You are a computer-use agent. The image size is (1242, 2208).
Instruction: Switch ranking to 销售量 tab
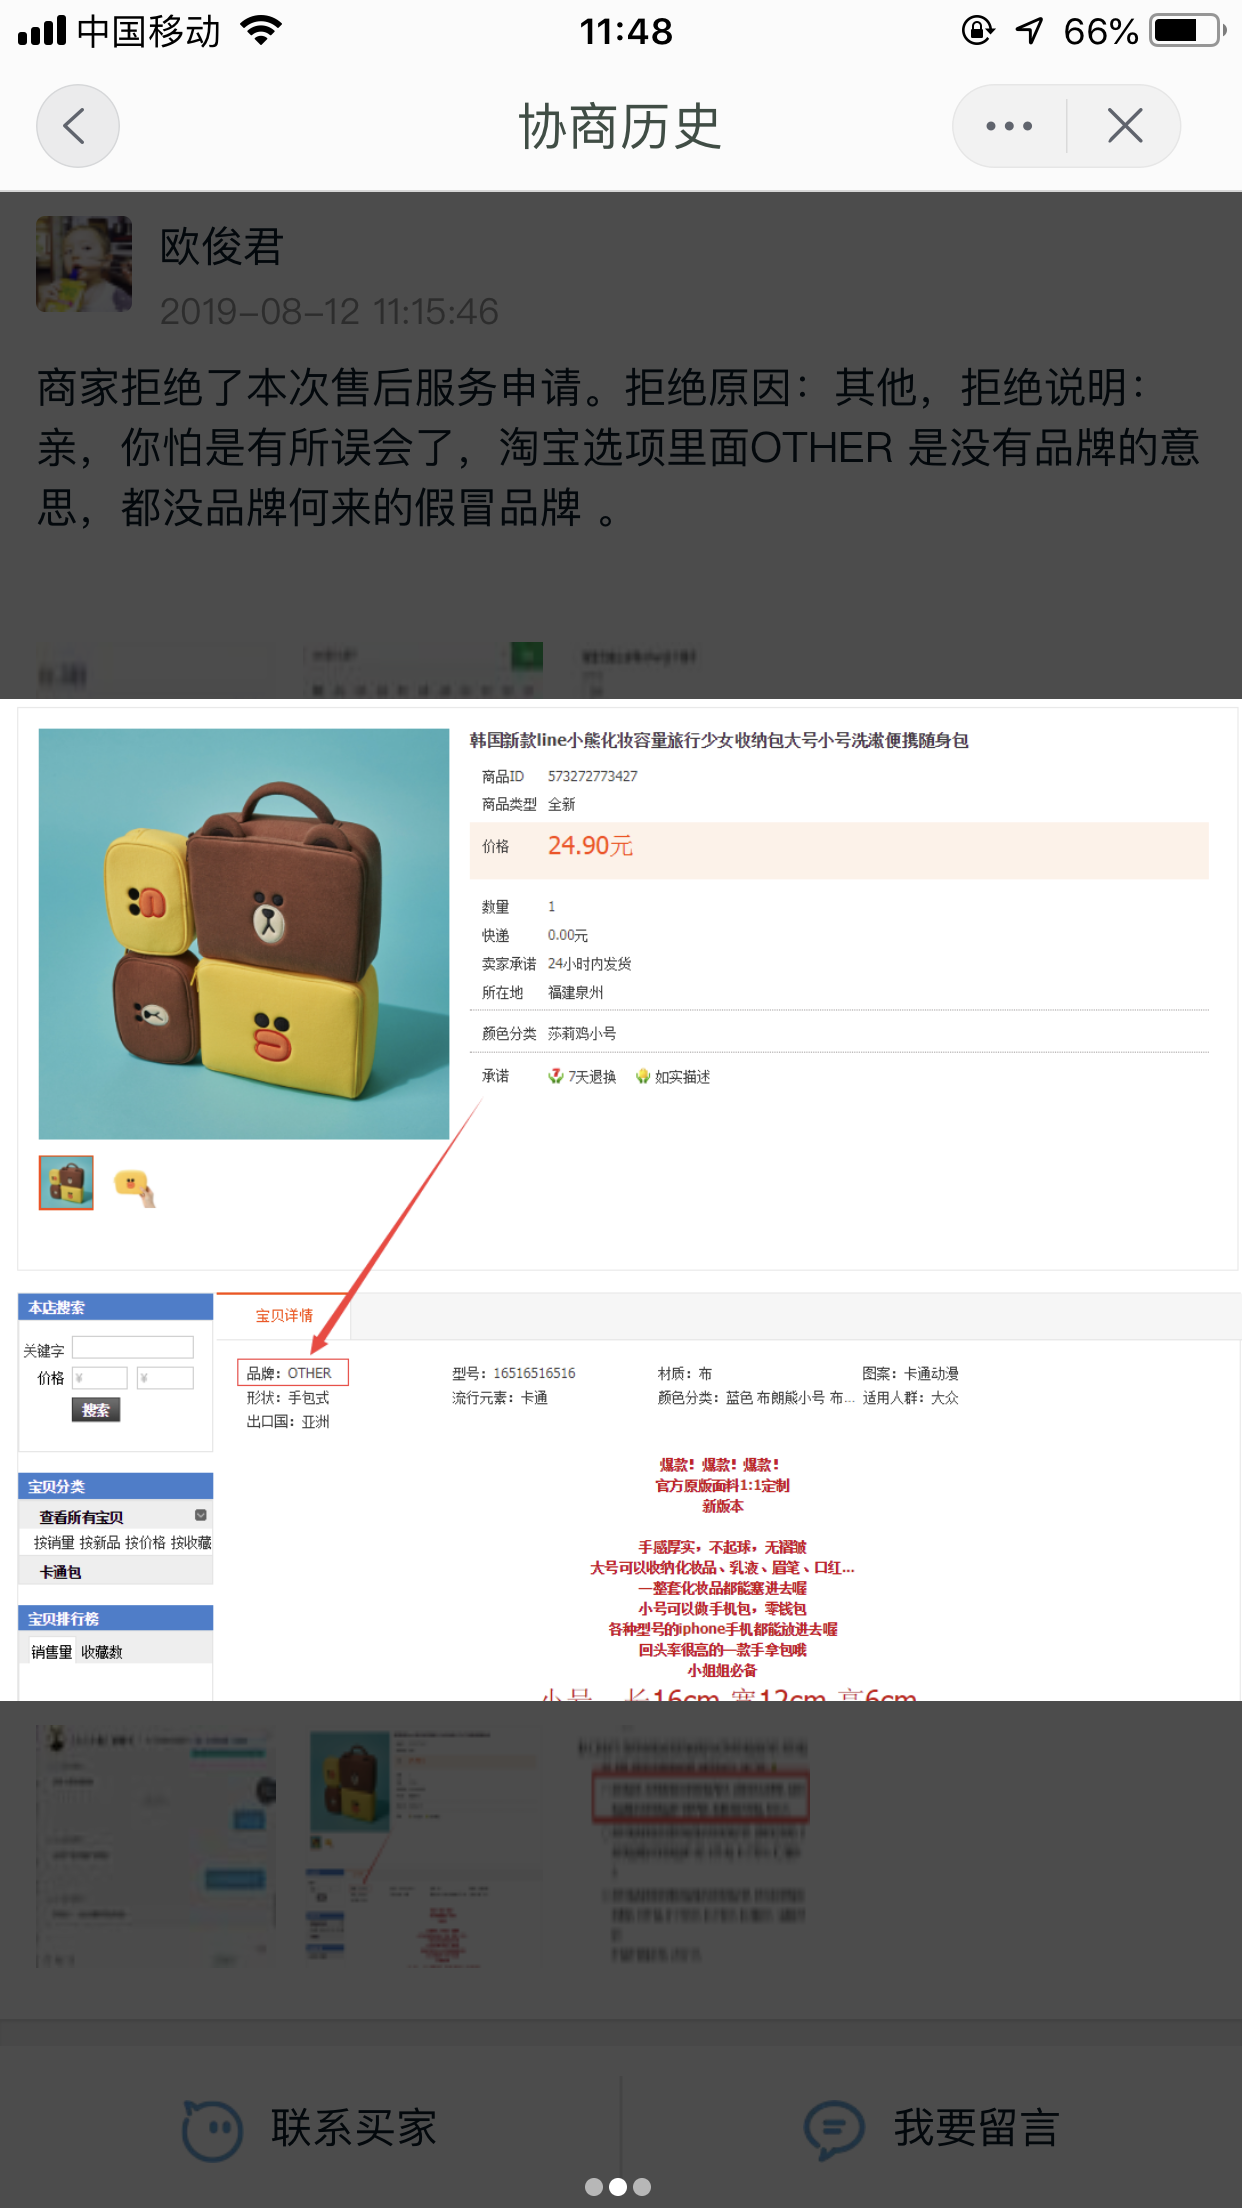pyautogui.click(x=51, y=1652)
